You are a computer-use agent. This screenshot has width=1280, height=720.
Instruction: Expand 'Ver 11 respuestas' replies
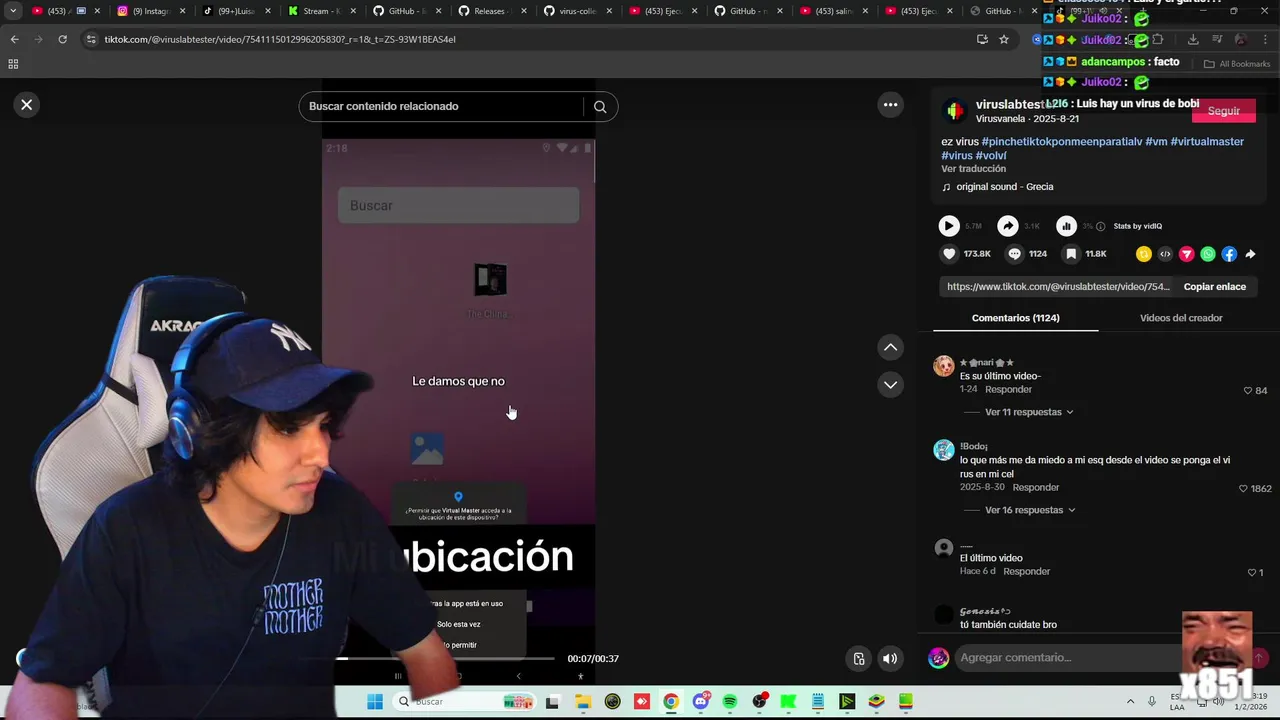1029,412
